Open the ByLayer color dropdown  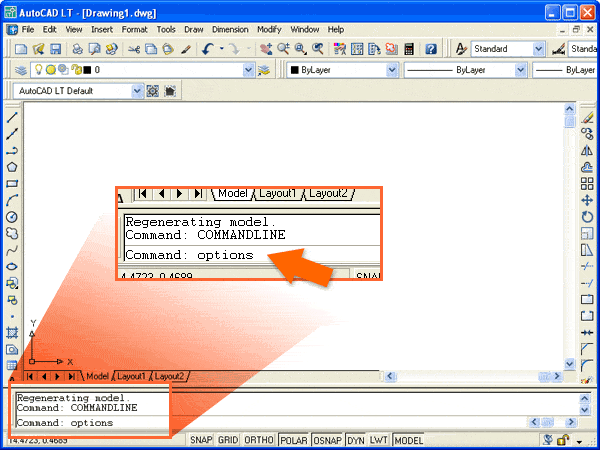(393, 70)
